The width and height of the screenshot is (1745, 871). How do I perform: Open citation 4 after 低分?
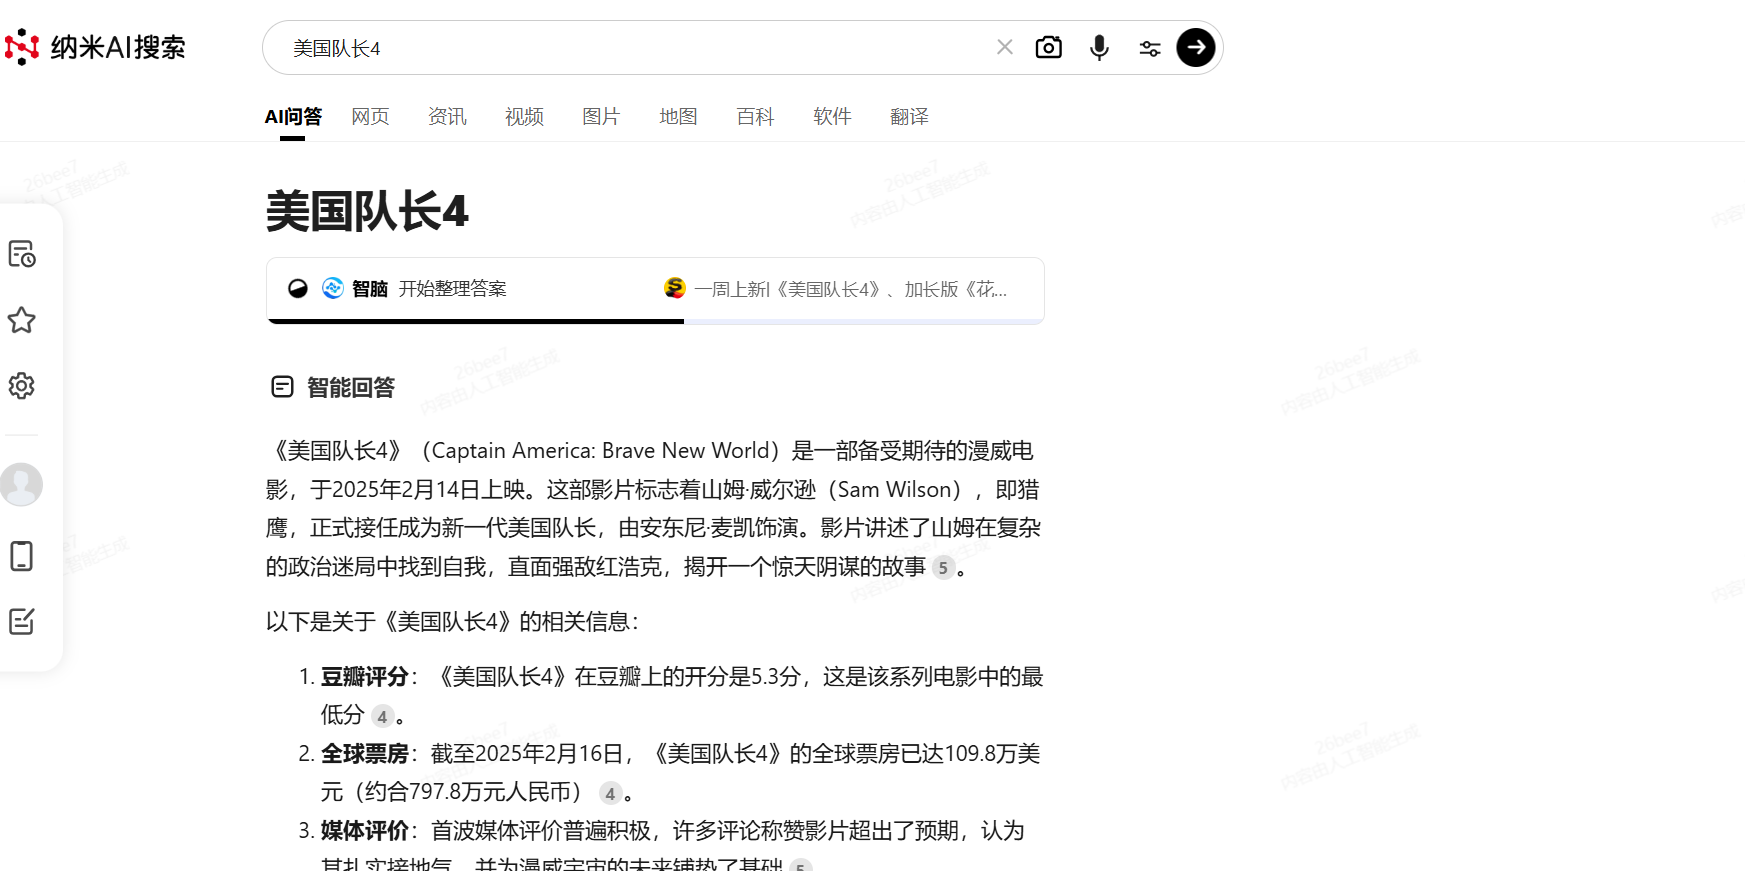coord(382,716)
